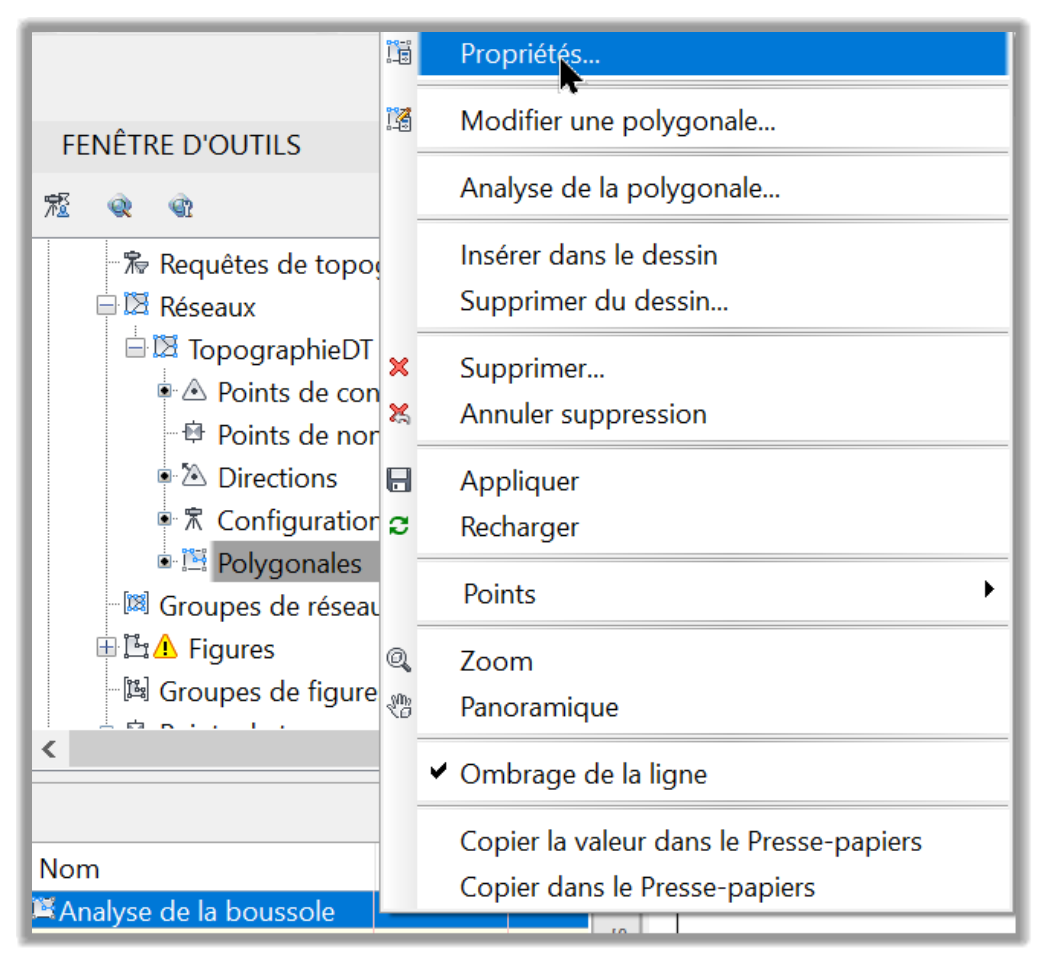Select TopographieDT in the tree
This screenshot has height=963, width=1051.
[280, 349]
